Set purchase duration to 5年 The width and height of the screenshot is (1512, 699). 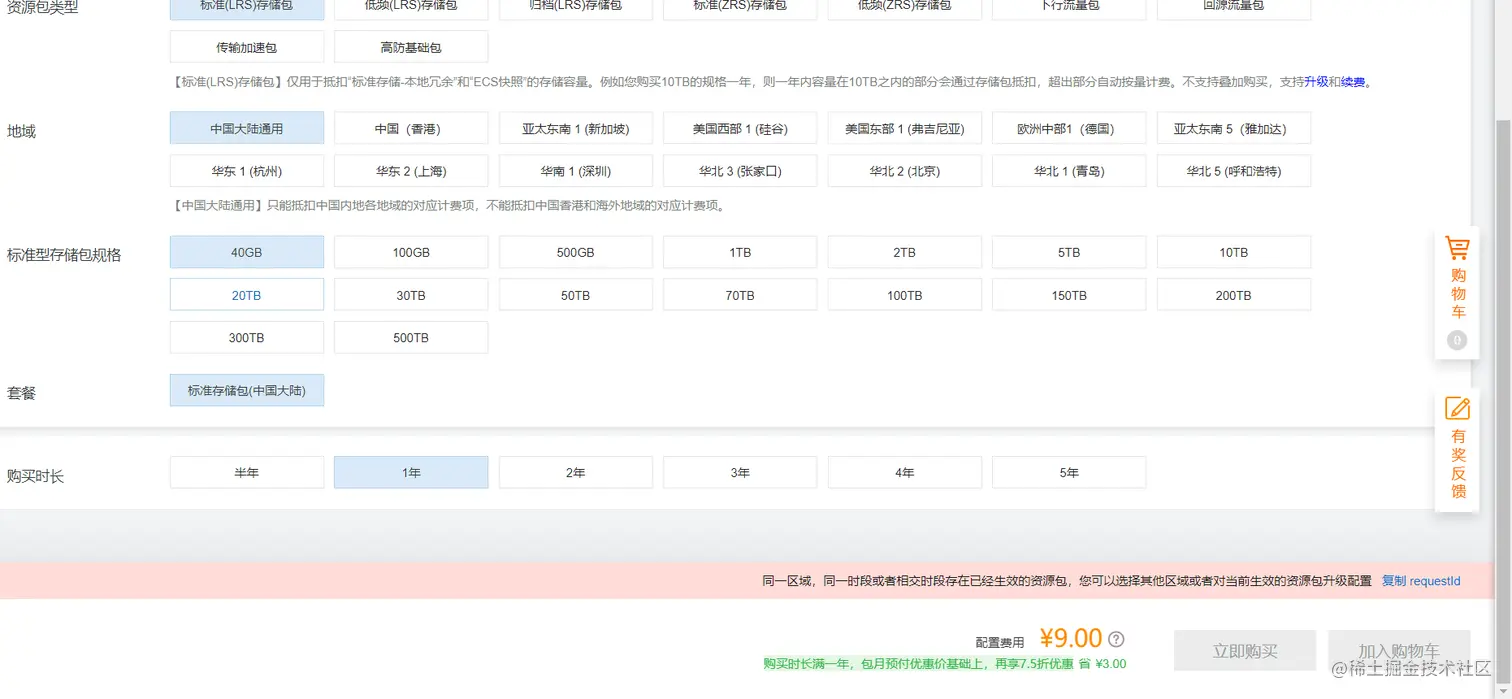[1069, 472]
